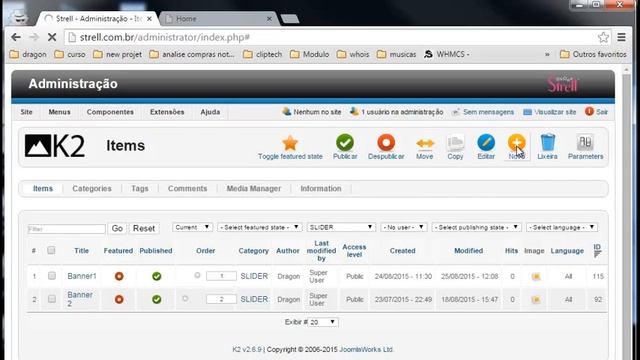Click the page vertical scrollbar
The width and height of the screenshot is (640, 360).
click(627, 212)
